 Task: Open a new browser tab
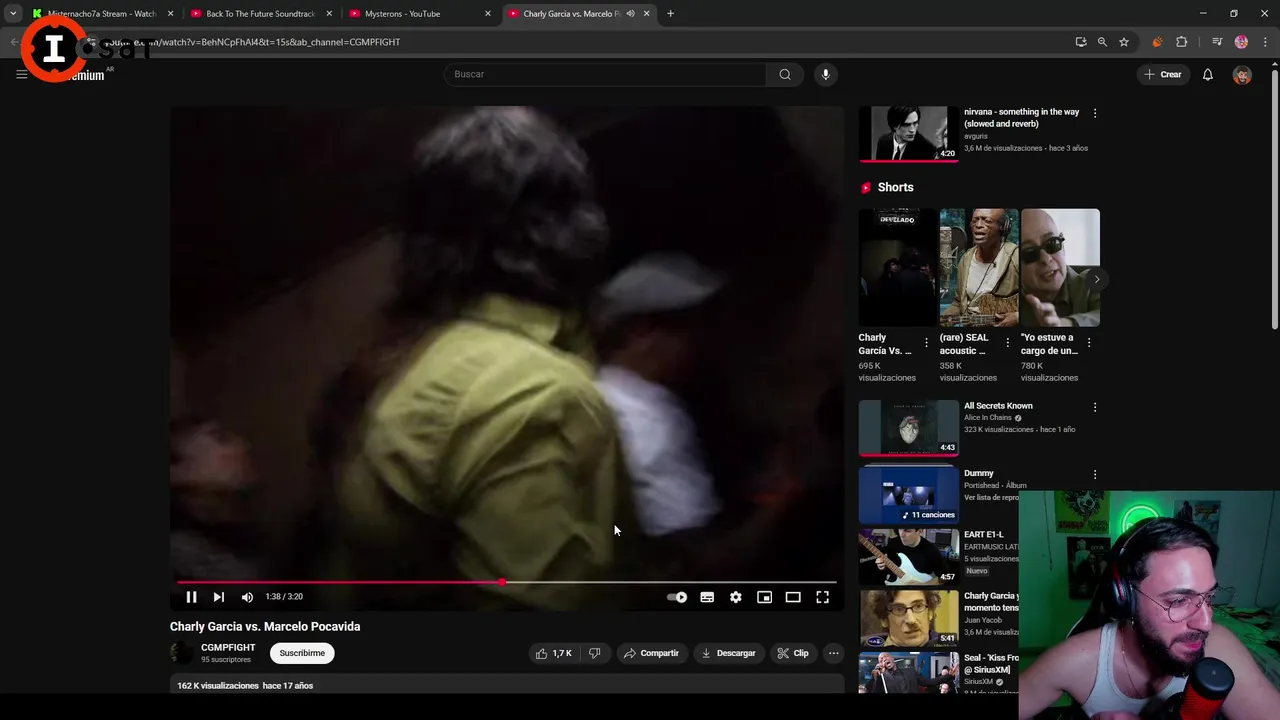click(670, 14)
